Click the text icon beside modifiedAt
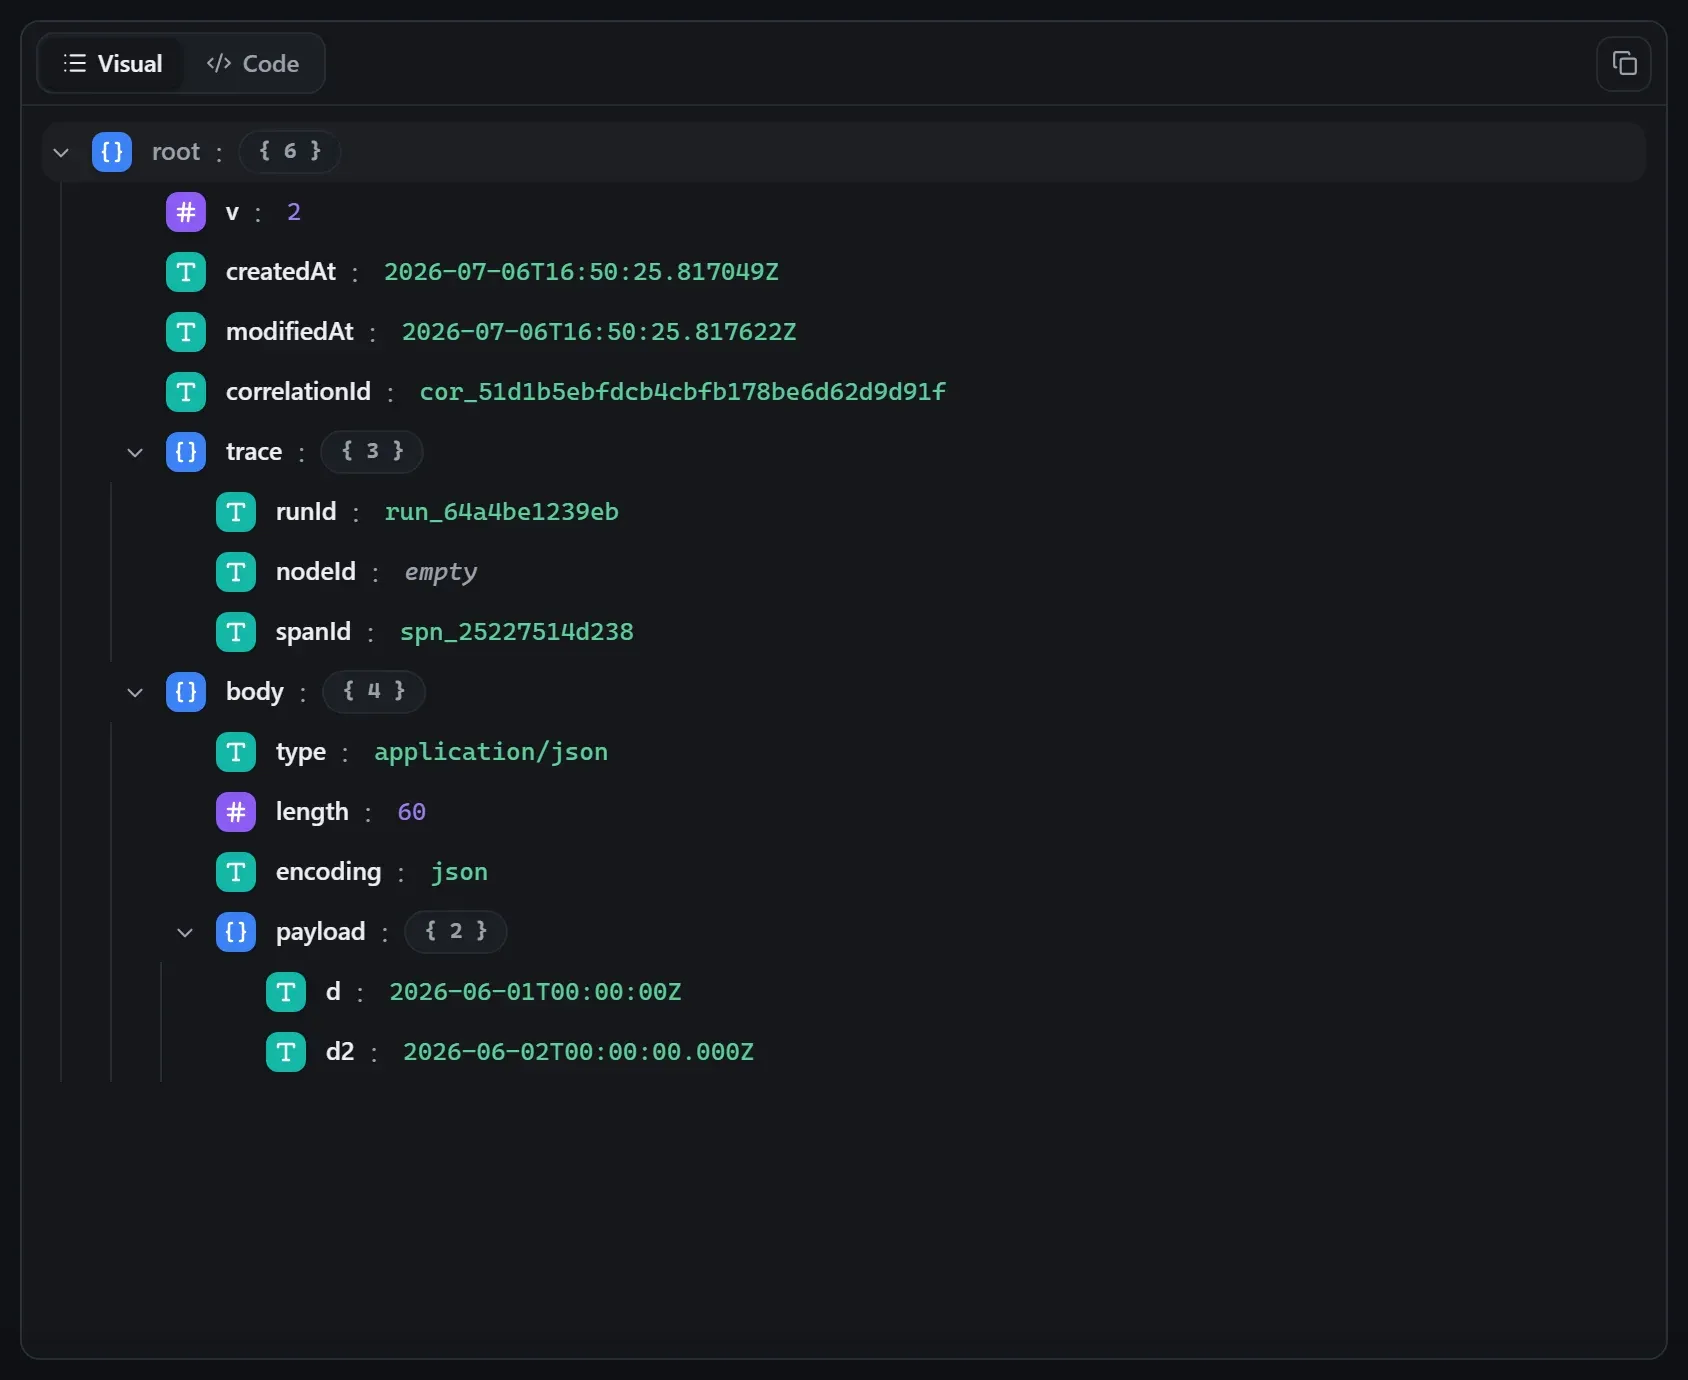Viewport: 1688px width, 1380px height. 186,332
